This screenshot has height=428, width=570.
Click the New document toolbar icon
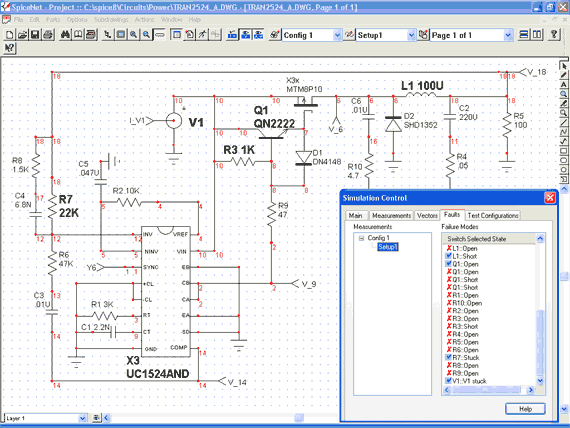[9, 35]
